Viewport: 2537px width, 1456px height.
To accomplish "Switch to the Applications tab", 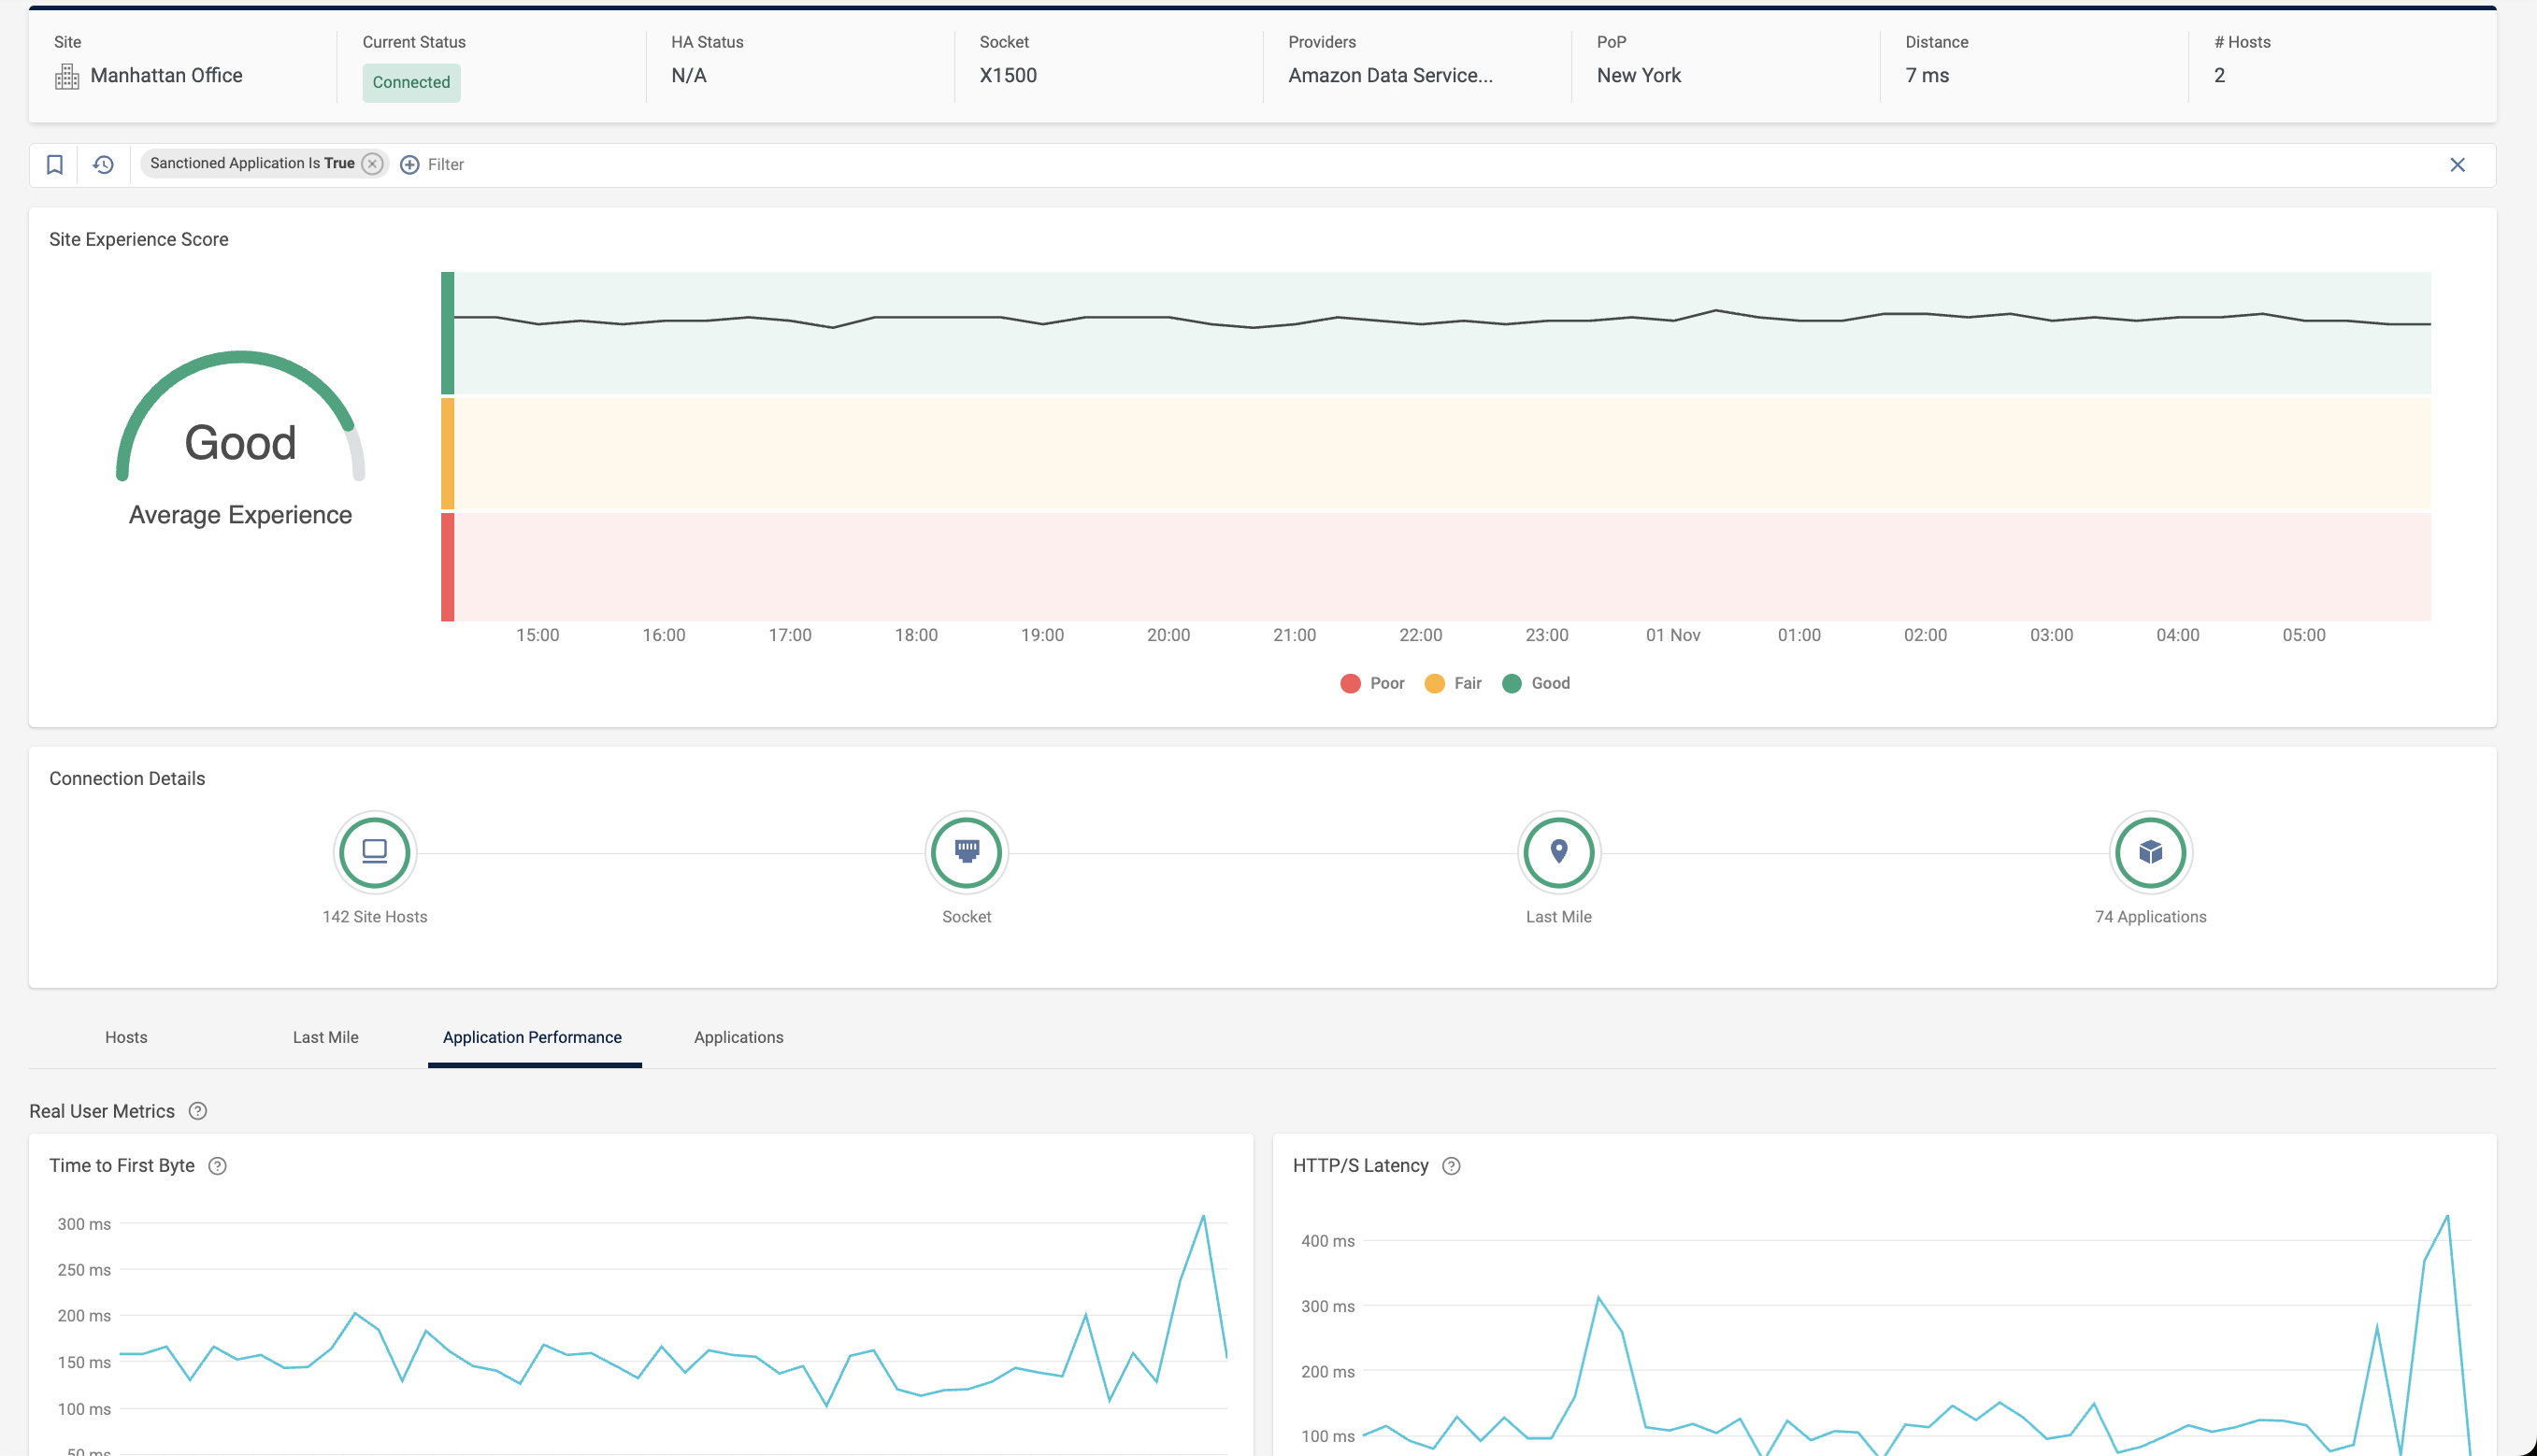I will pos(739,1037).
